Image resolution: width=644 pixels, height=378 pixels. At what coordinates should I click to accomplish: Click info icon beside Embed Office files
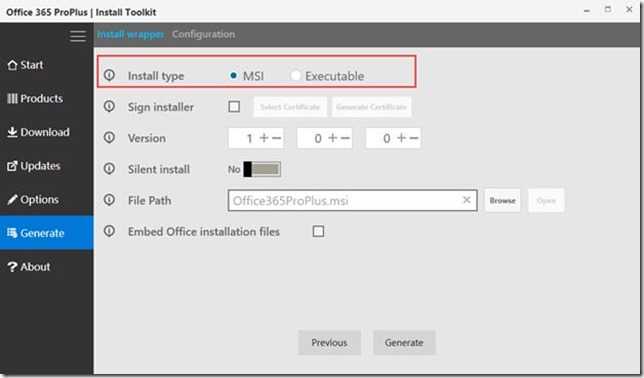pyautogui.click(x=109, y=231)
